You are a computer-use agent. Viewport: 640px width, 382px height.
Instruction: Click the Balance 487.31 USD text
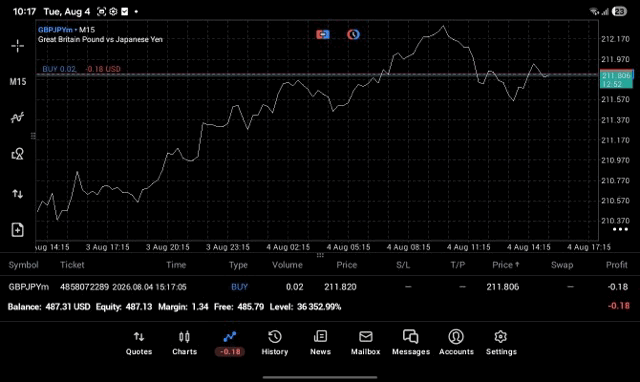[x=49, y=307]
